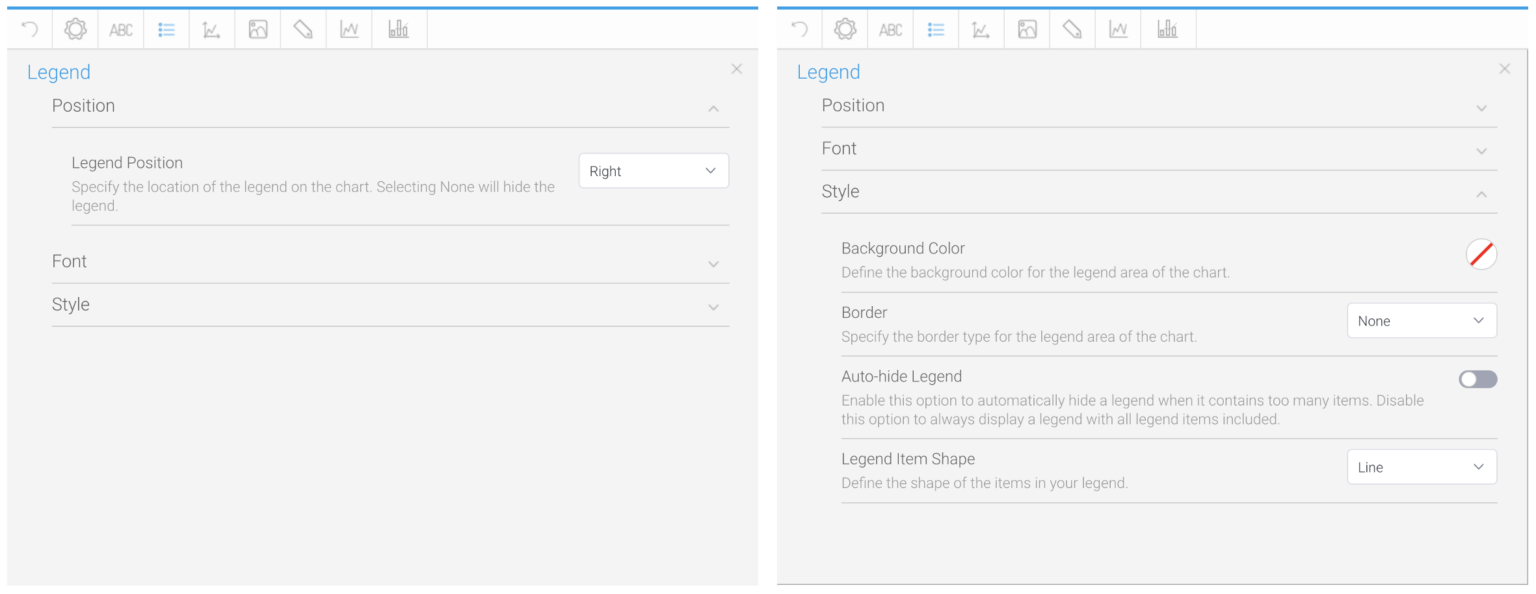1536x594 pixels.
Task: Click the Font heading in left panel
Action: click(x=69, y=261)
